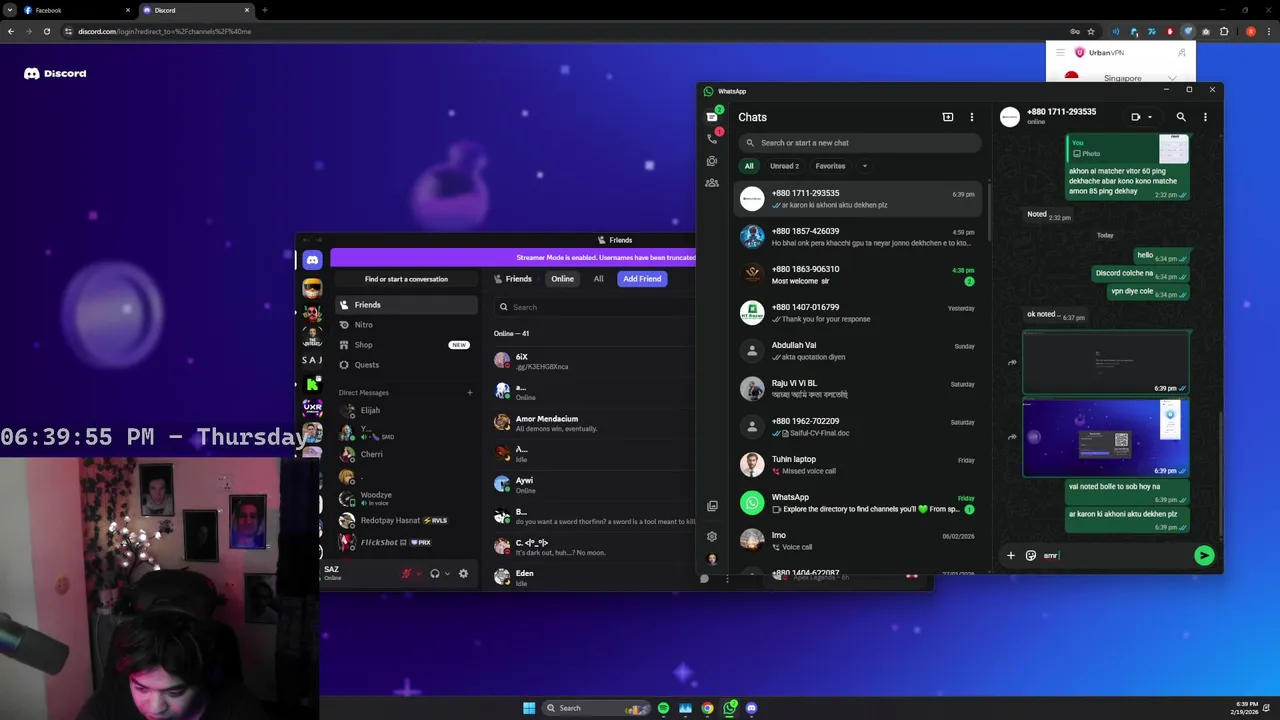Open Amor Mendacium in friends list
1280x720 pixels.
click(594, 423)
